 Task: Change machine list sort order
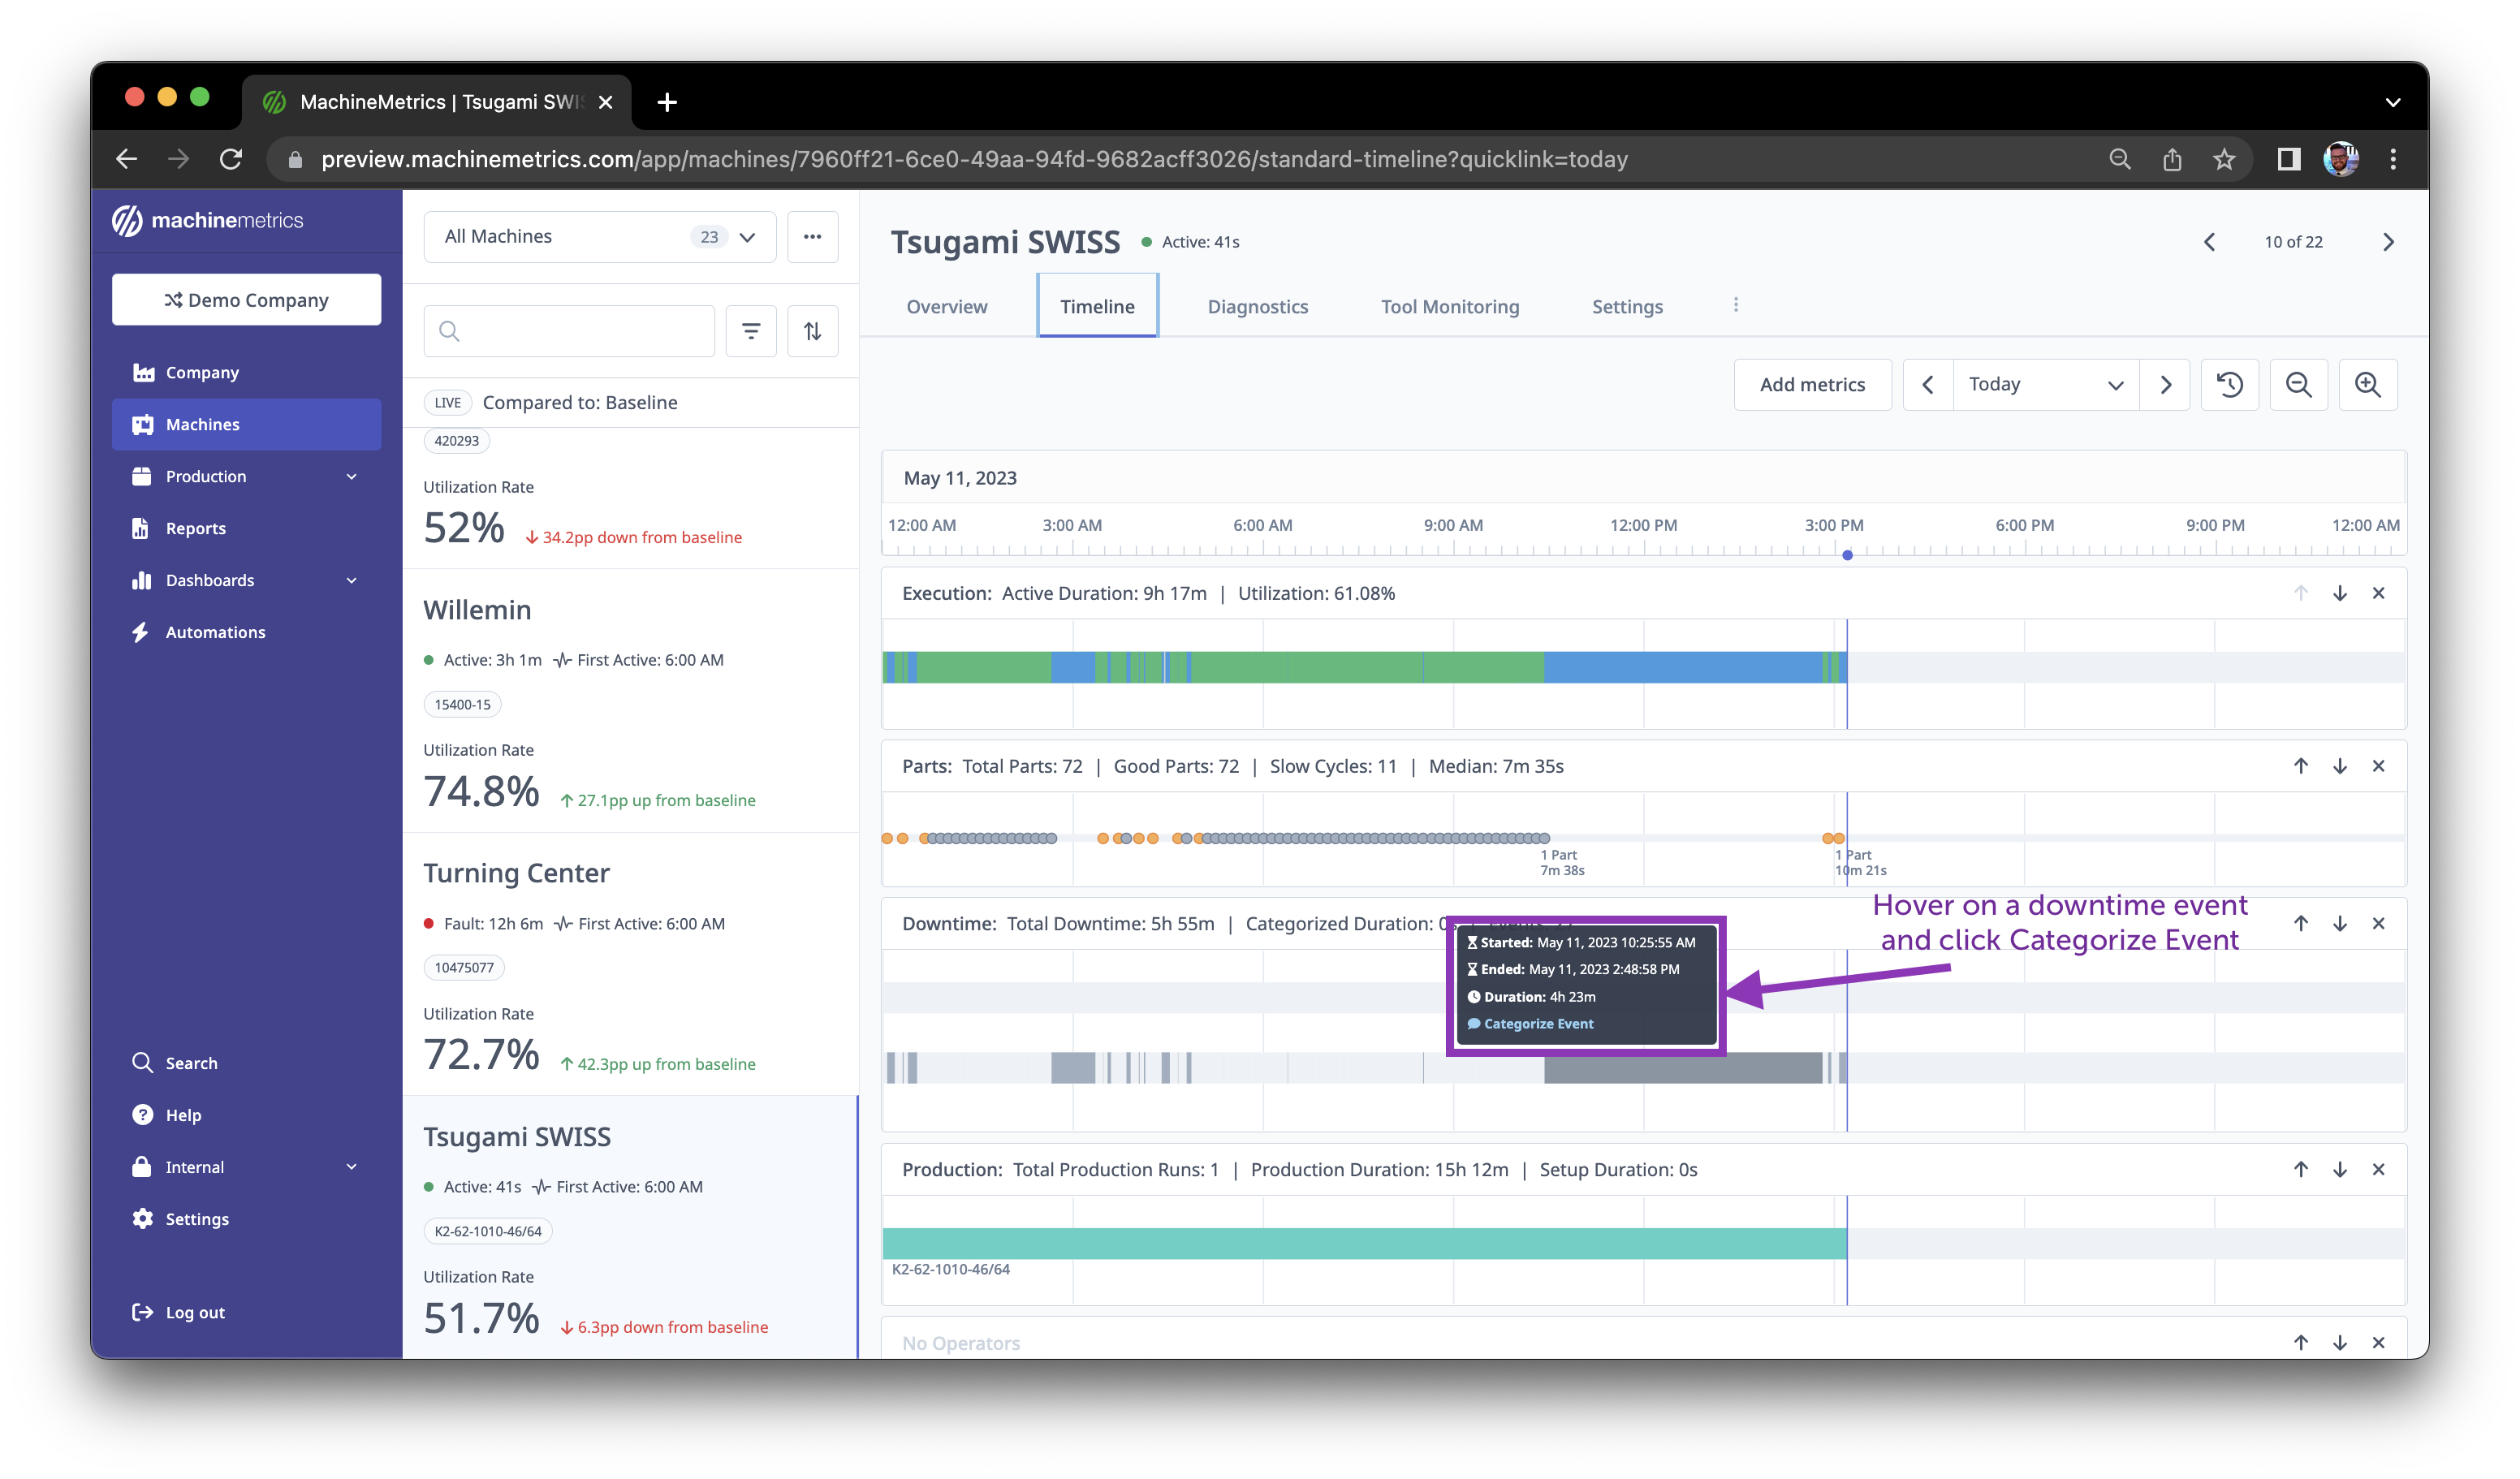(813, 330)
